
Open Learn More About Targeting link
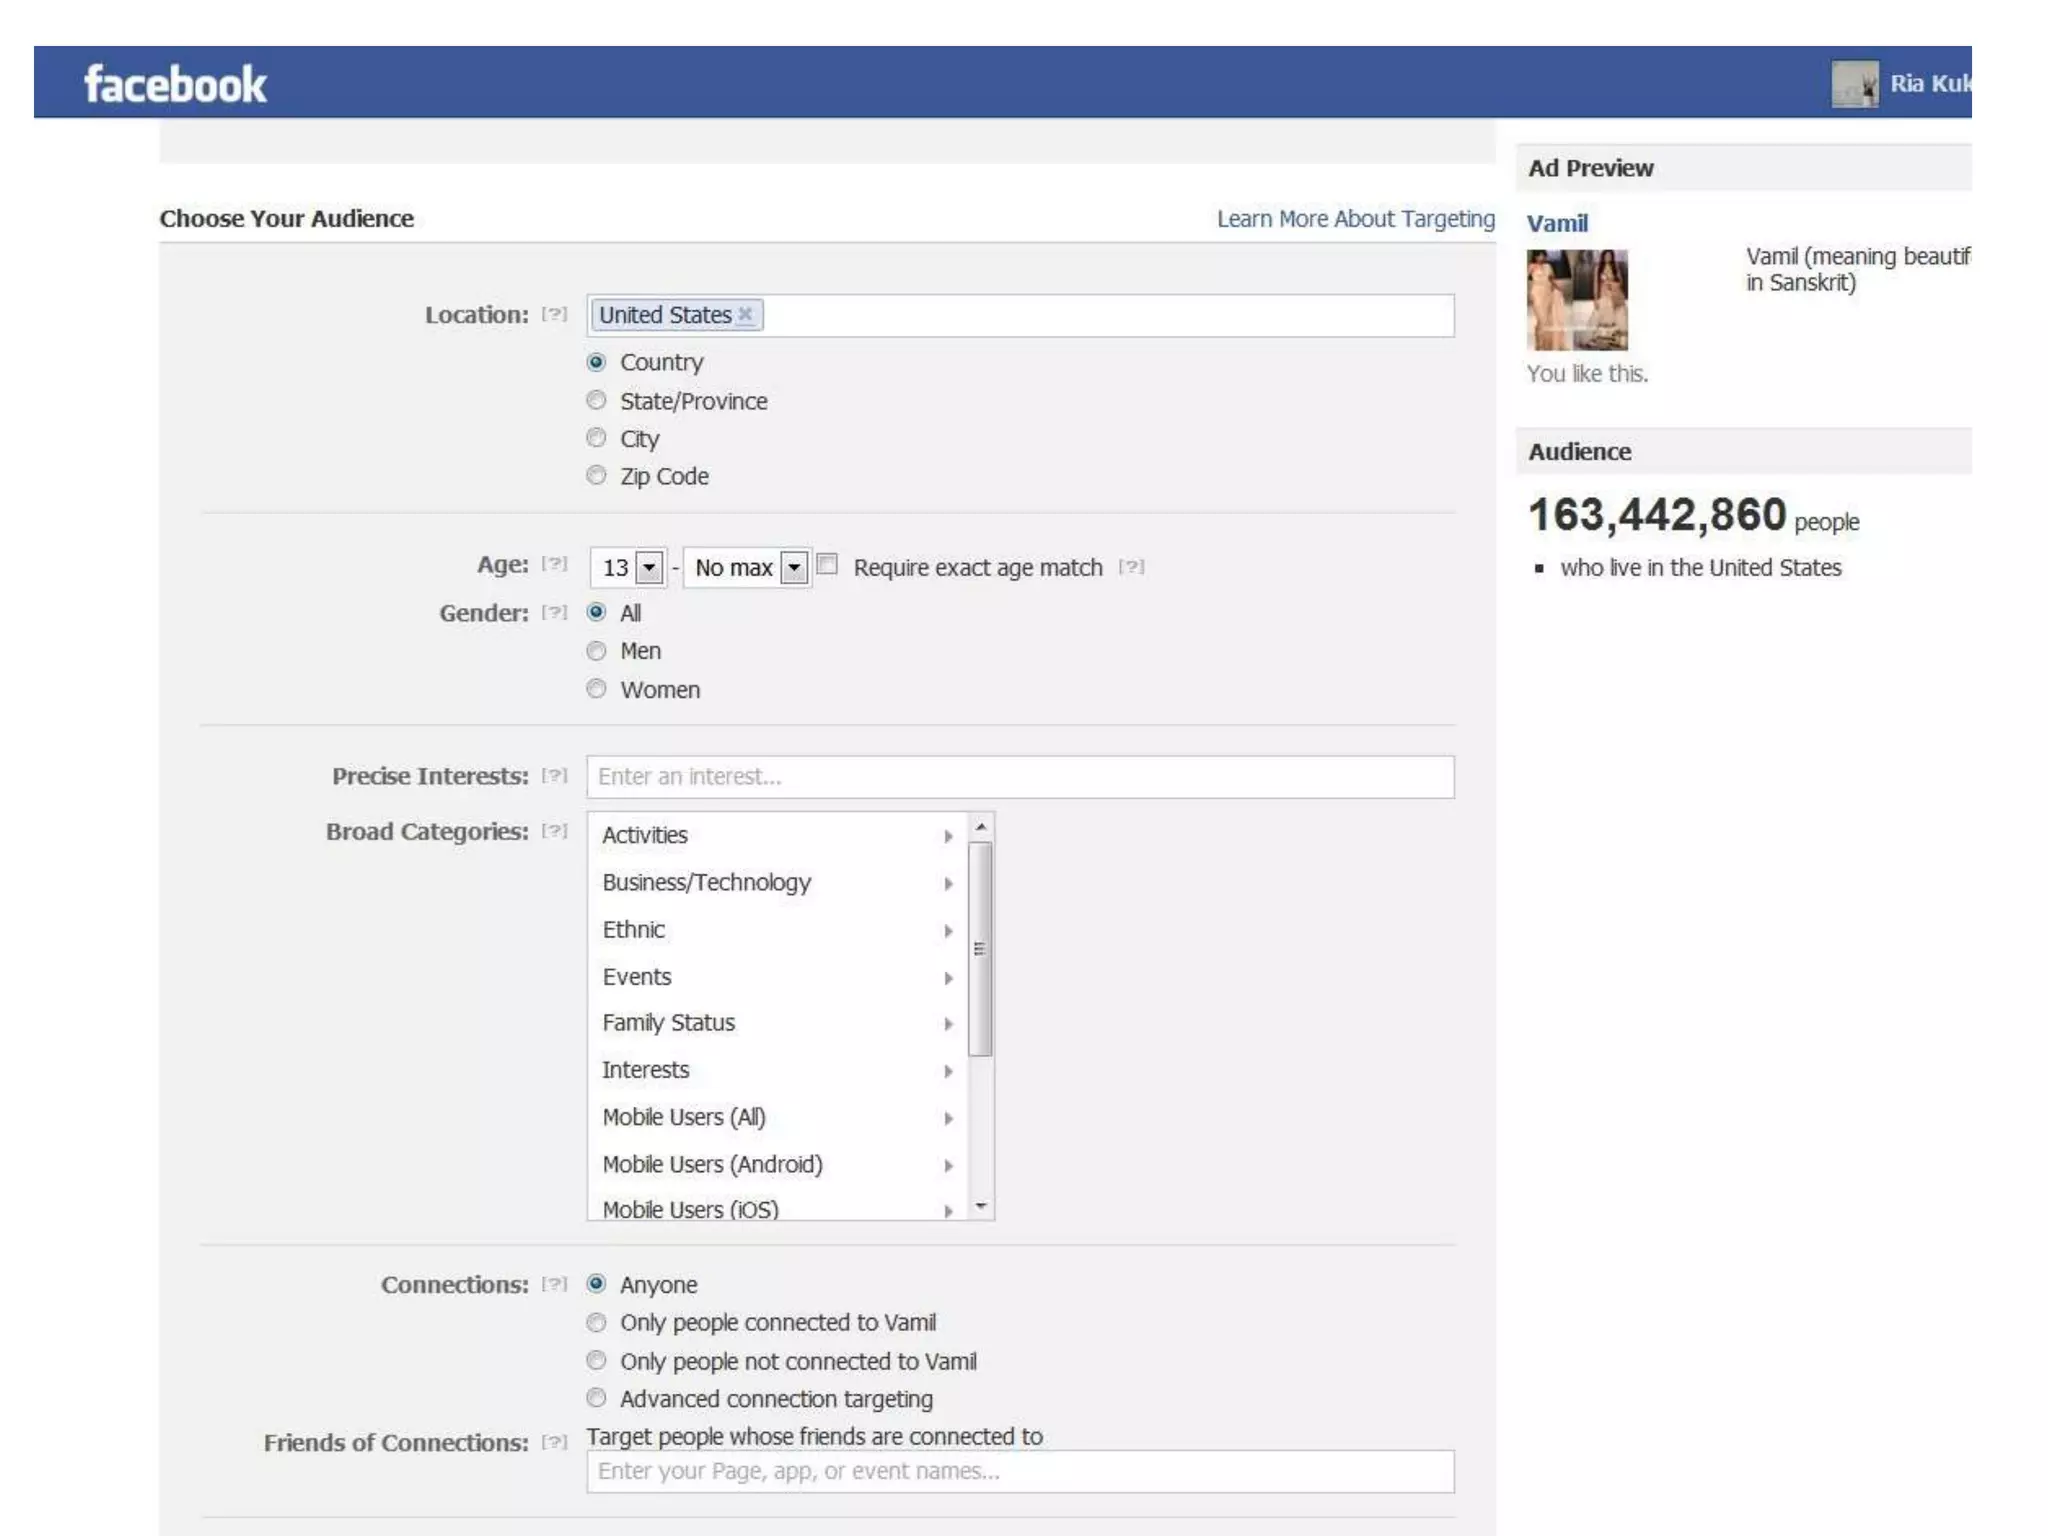coord(1355,219)
